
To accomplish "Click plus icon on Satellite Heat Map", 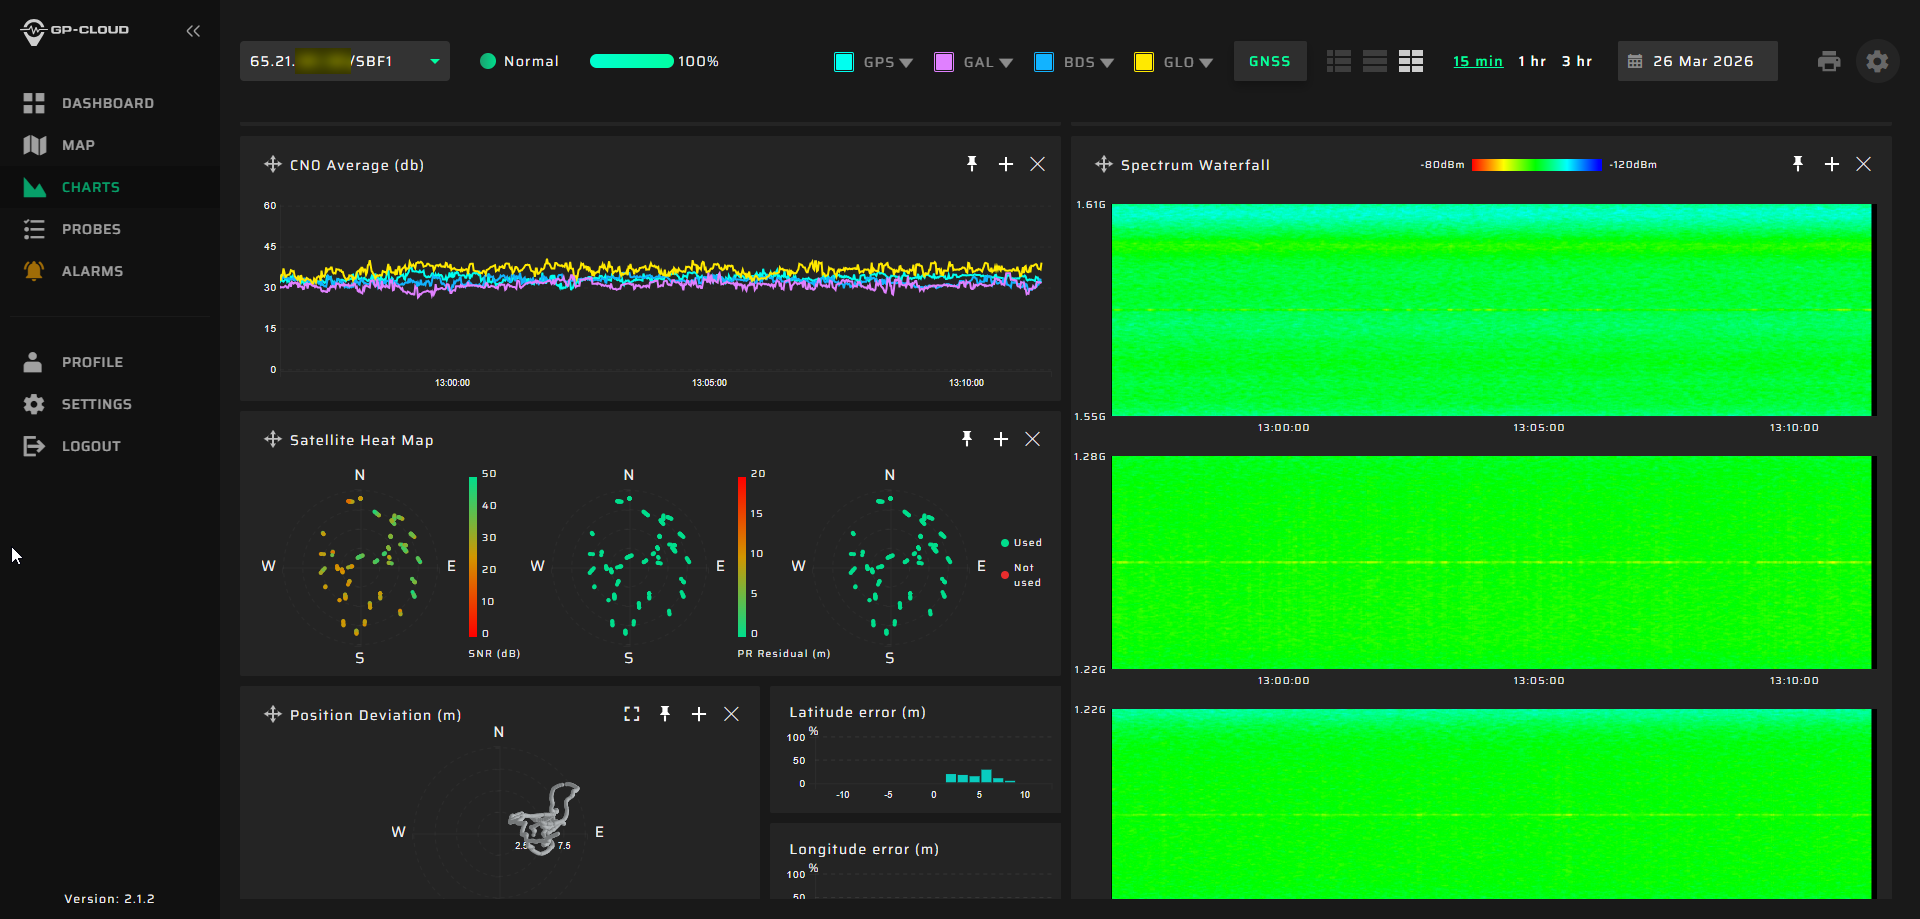I will click(1001, 439).
